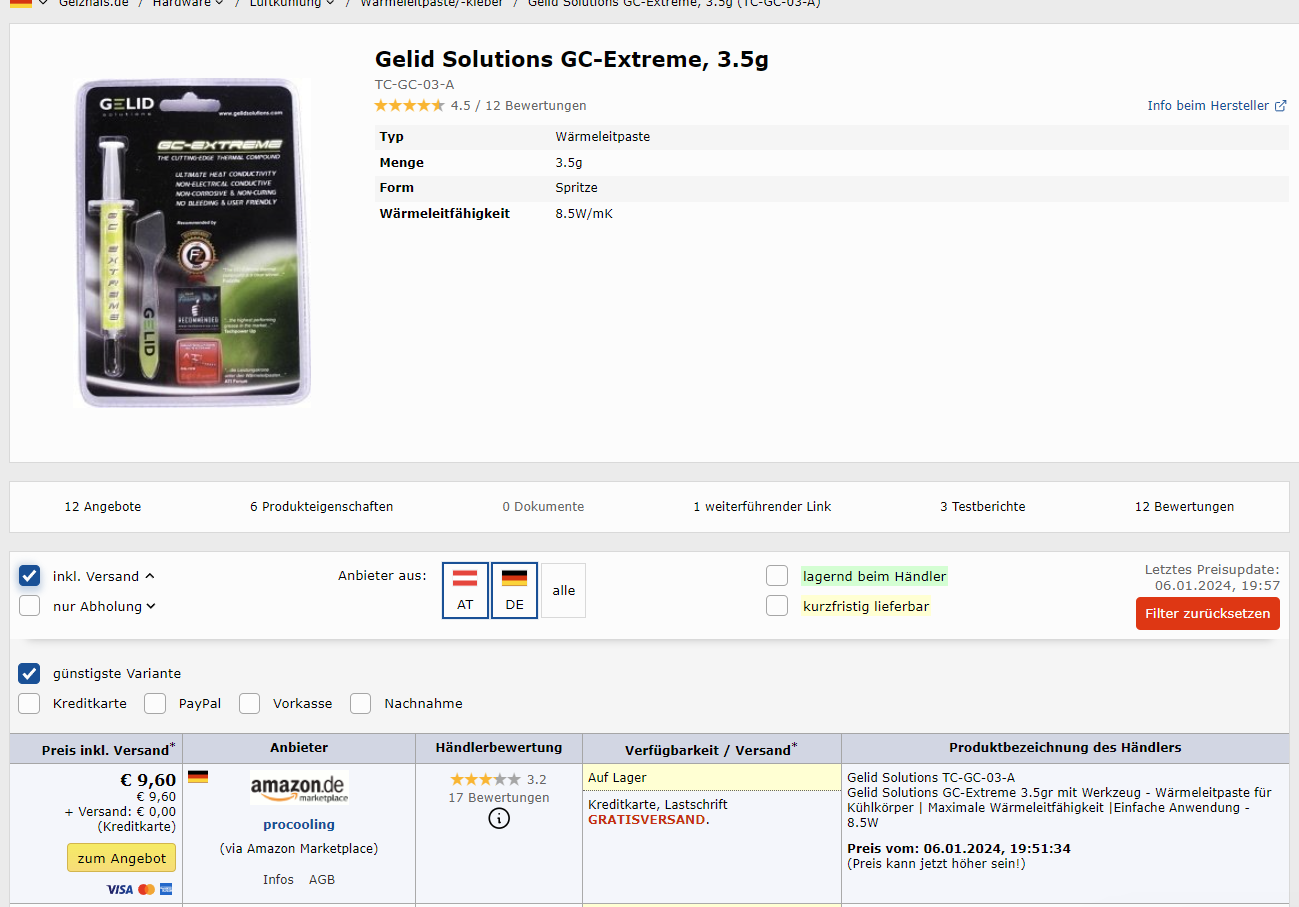Check the Nachnahme payment filter
Image resolution: width=1299 pixels, height=907 pixels.
(x=361, y=703)
